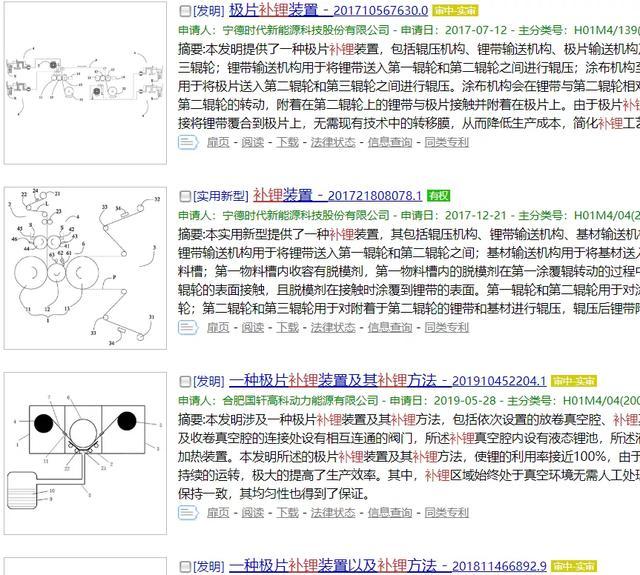The image size is (640, 575).
Task: Open patent title 一种极片补锂装置及其补锂方法 - 201910452204.1
Action: click(x=387, y=381)
